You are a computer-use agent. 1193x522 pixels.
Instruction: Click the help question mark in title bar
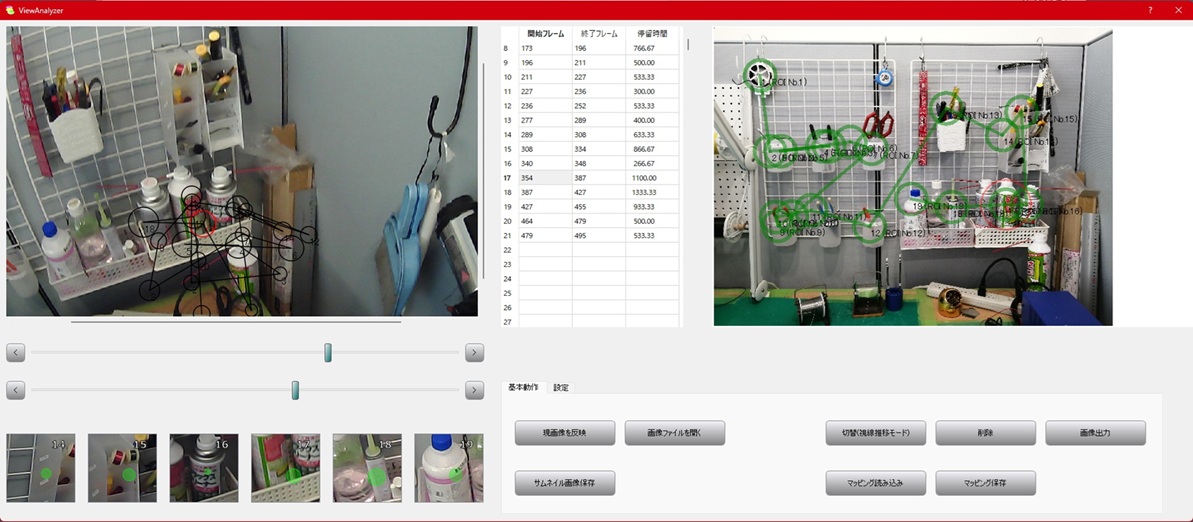pyautogui.click(x=1150, y=10)
